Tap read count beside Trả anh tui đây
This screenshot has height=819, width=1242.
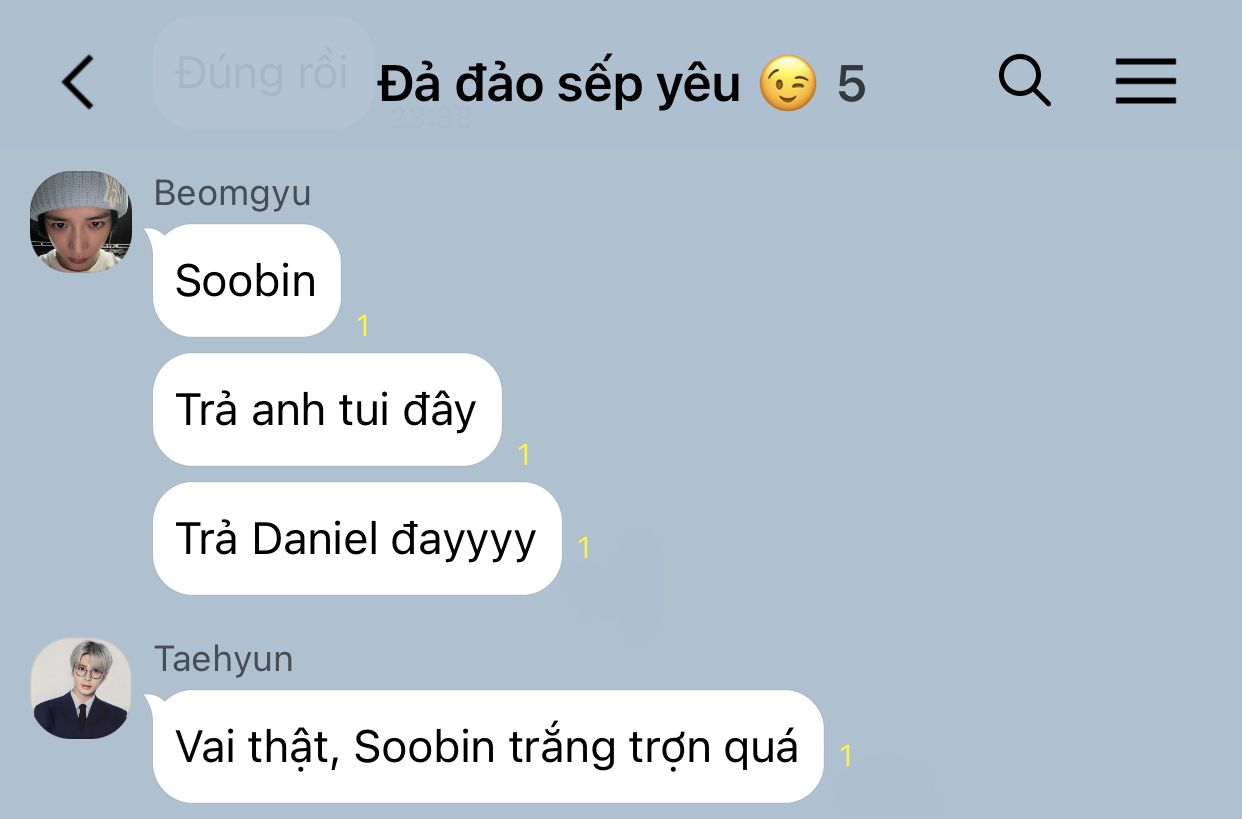(x=524, y=455)
